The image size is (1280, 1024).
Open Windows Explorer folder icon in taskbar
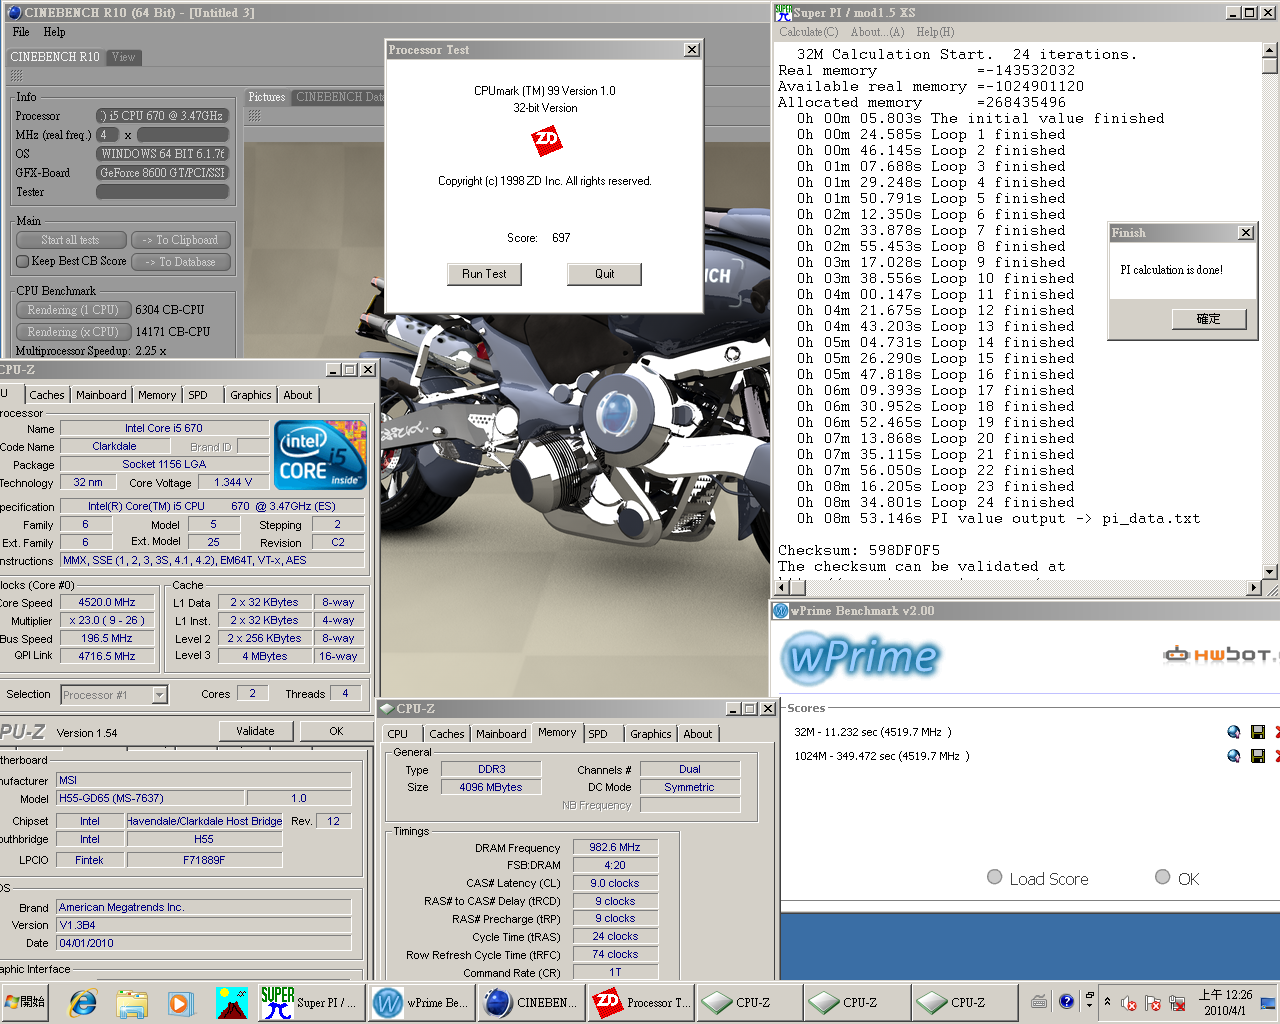(132, 1002)
